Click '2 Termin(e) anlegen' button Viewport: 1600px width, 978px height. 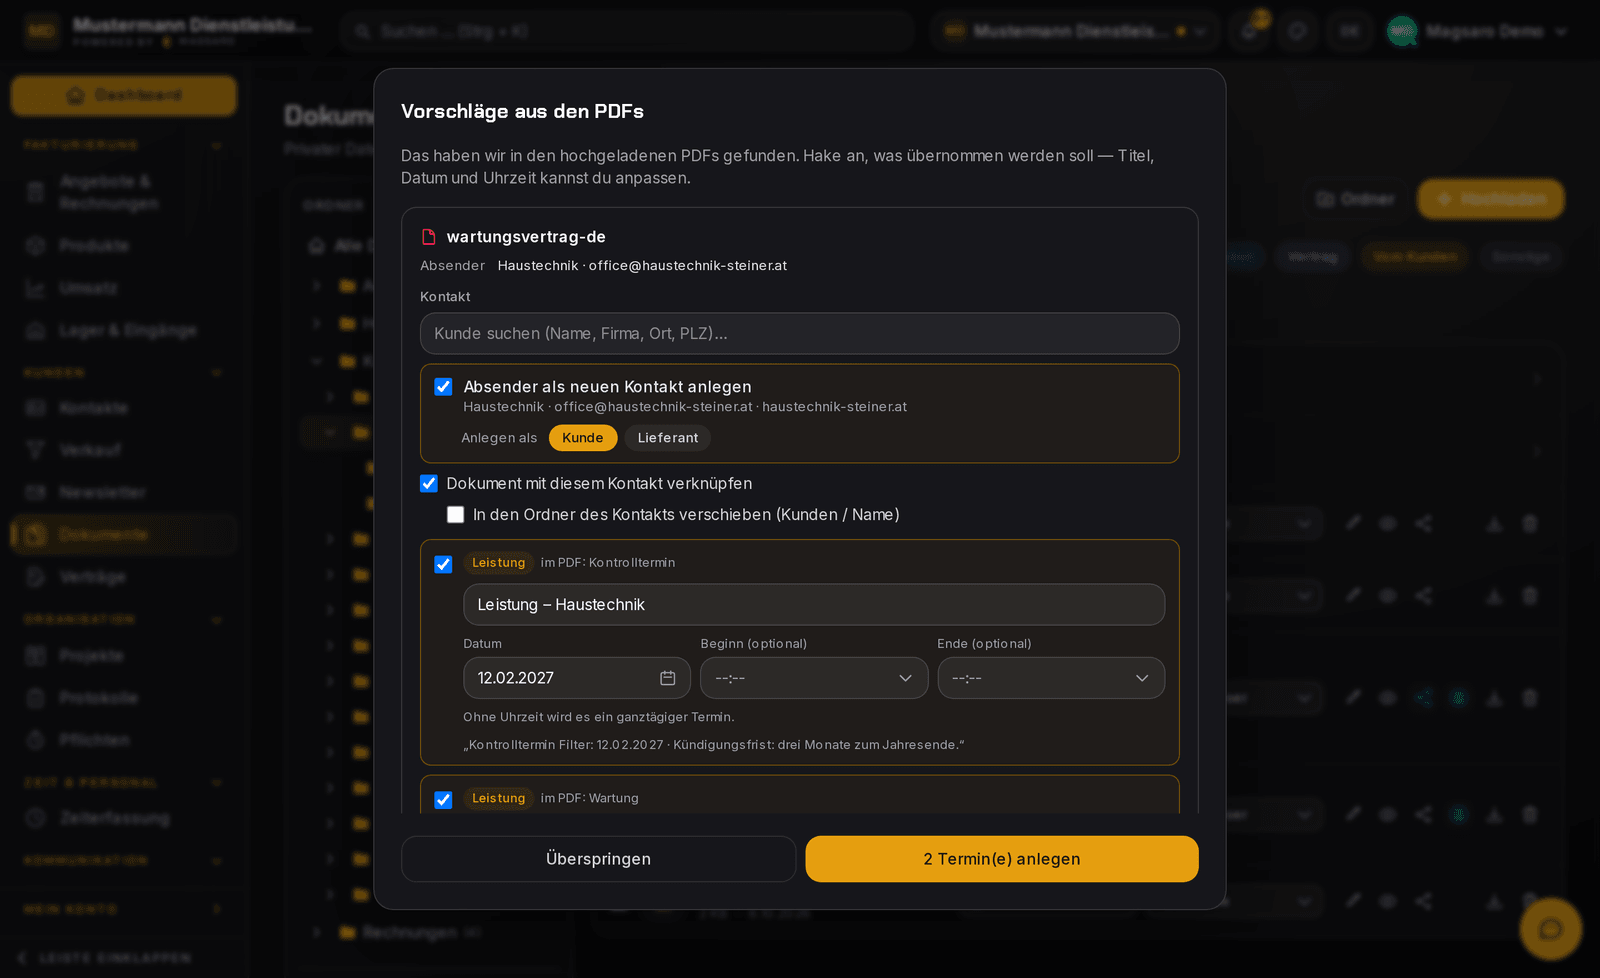[1002, 859]
